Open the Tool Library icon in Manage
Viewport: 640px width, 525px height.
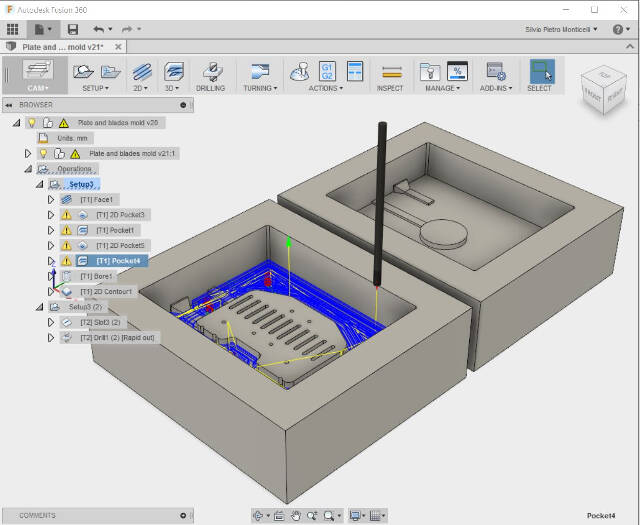click(x=430, y=72)
